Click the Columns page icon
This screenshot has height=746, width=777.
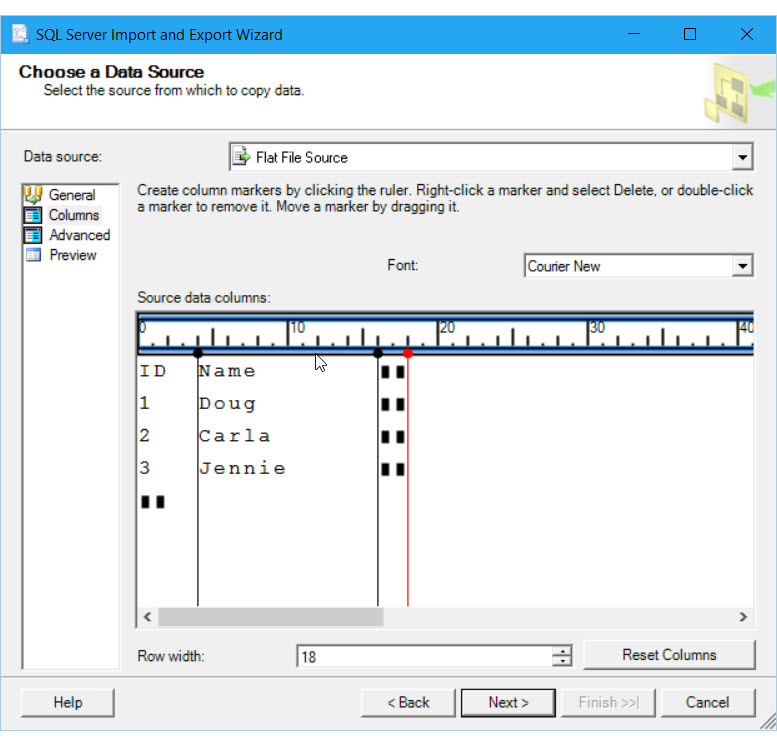coord(33,215)
